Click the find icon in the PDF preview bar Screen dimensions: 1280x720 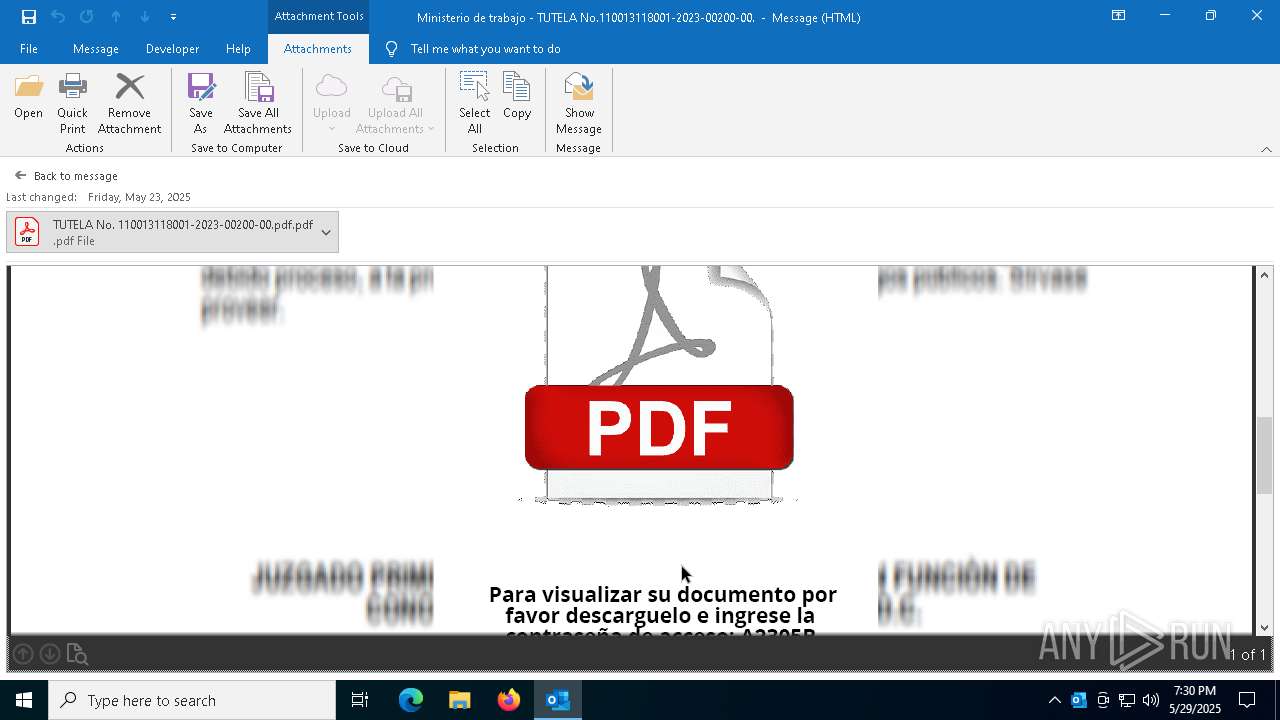point(77,654)
